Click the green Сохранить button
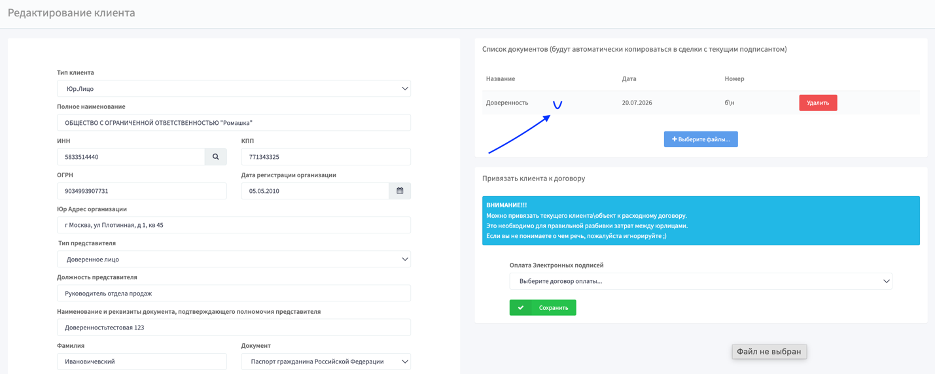Viewport: 936px width, 374px height. click(543, 308)
